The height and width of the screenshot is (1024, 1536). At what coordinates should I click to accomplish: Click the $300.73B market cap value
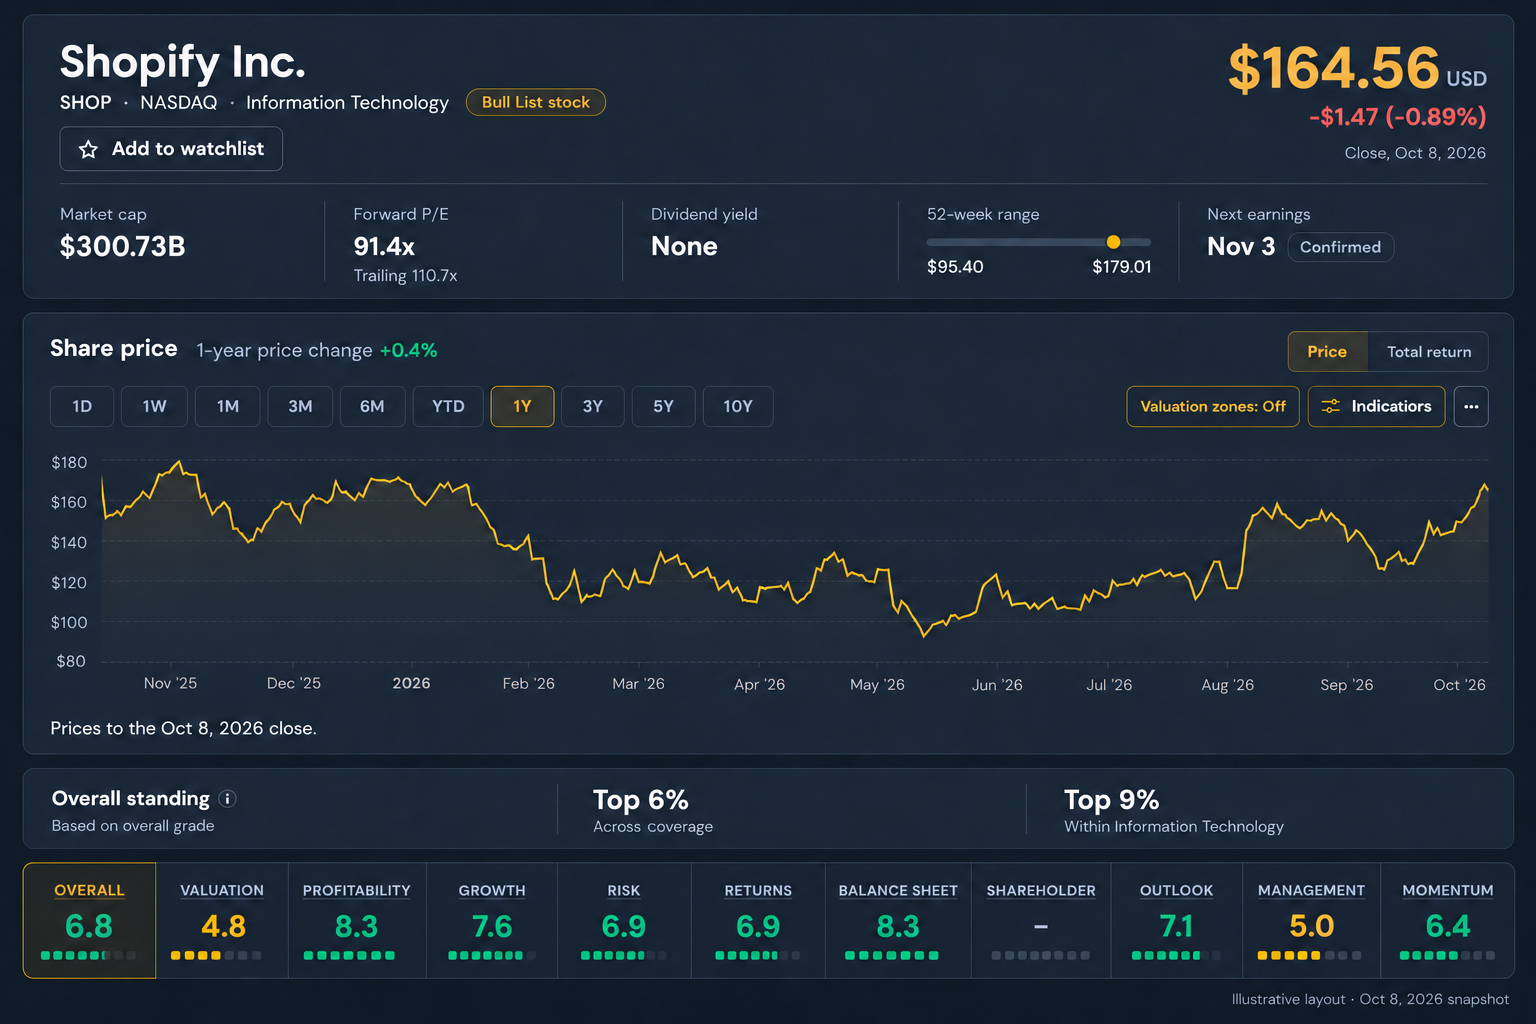click(x=123, y=247)
